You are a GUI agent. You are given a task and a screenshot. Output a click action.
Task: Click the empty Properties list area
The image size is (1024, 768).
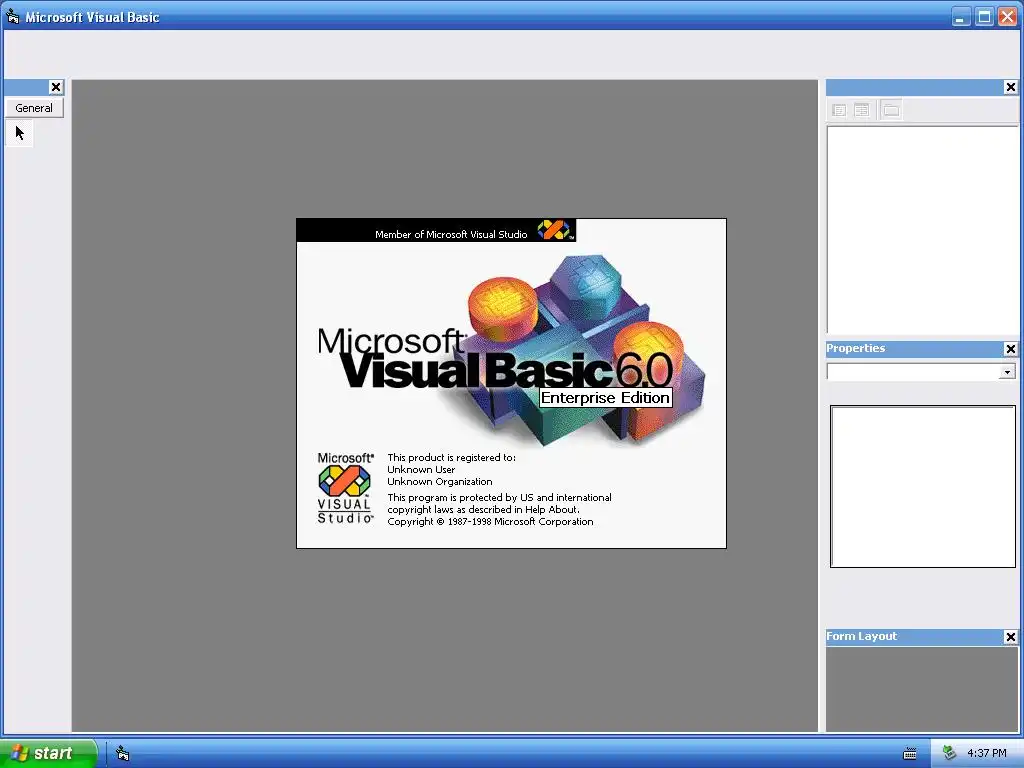pos(923,487)
